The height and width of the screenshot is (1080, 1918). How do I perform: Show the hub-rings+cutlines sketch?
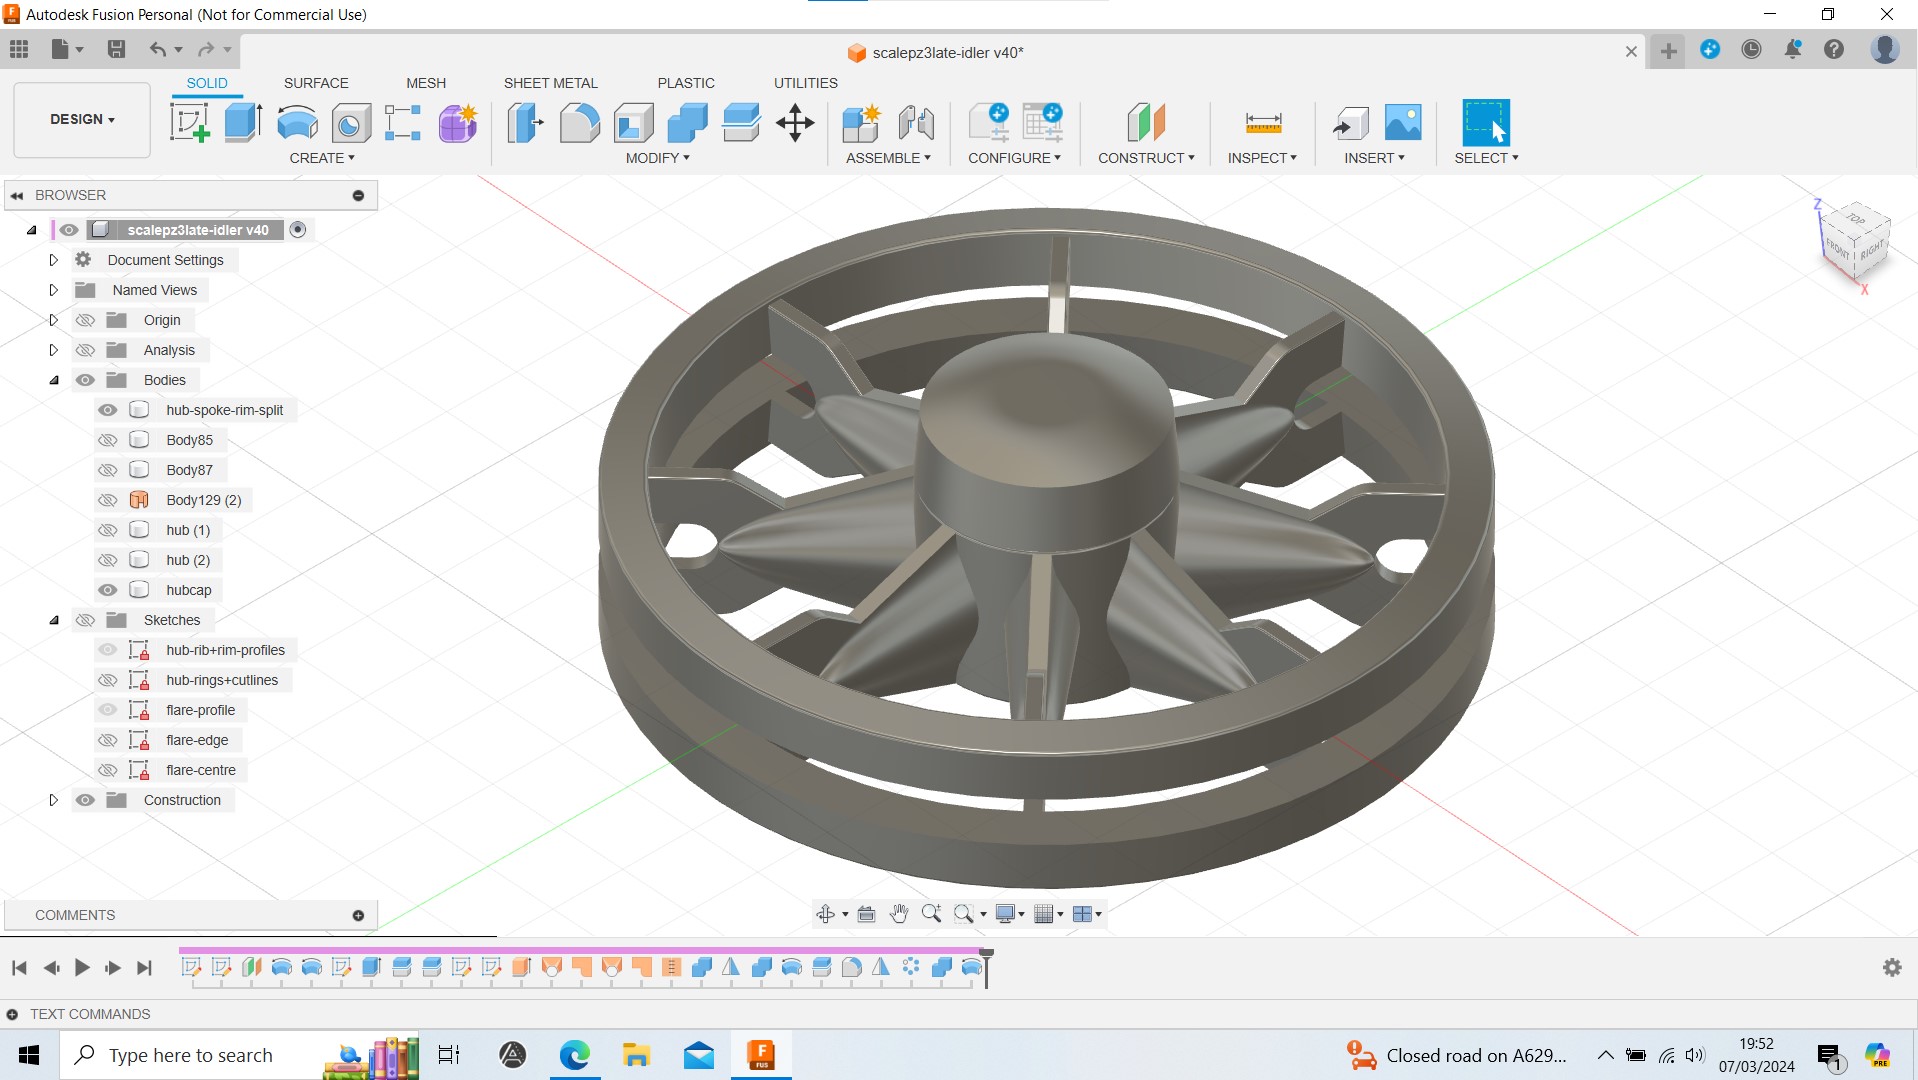(108, 680)
